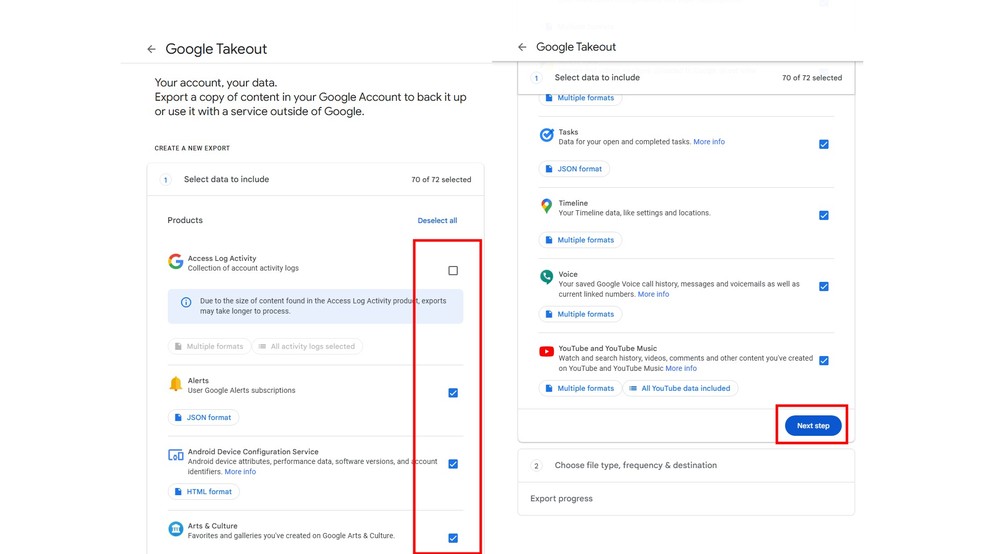This screenshot has height=554, width=984.
Task: Open More info link for Tasks
Action: [709, 142]
